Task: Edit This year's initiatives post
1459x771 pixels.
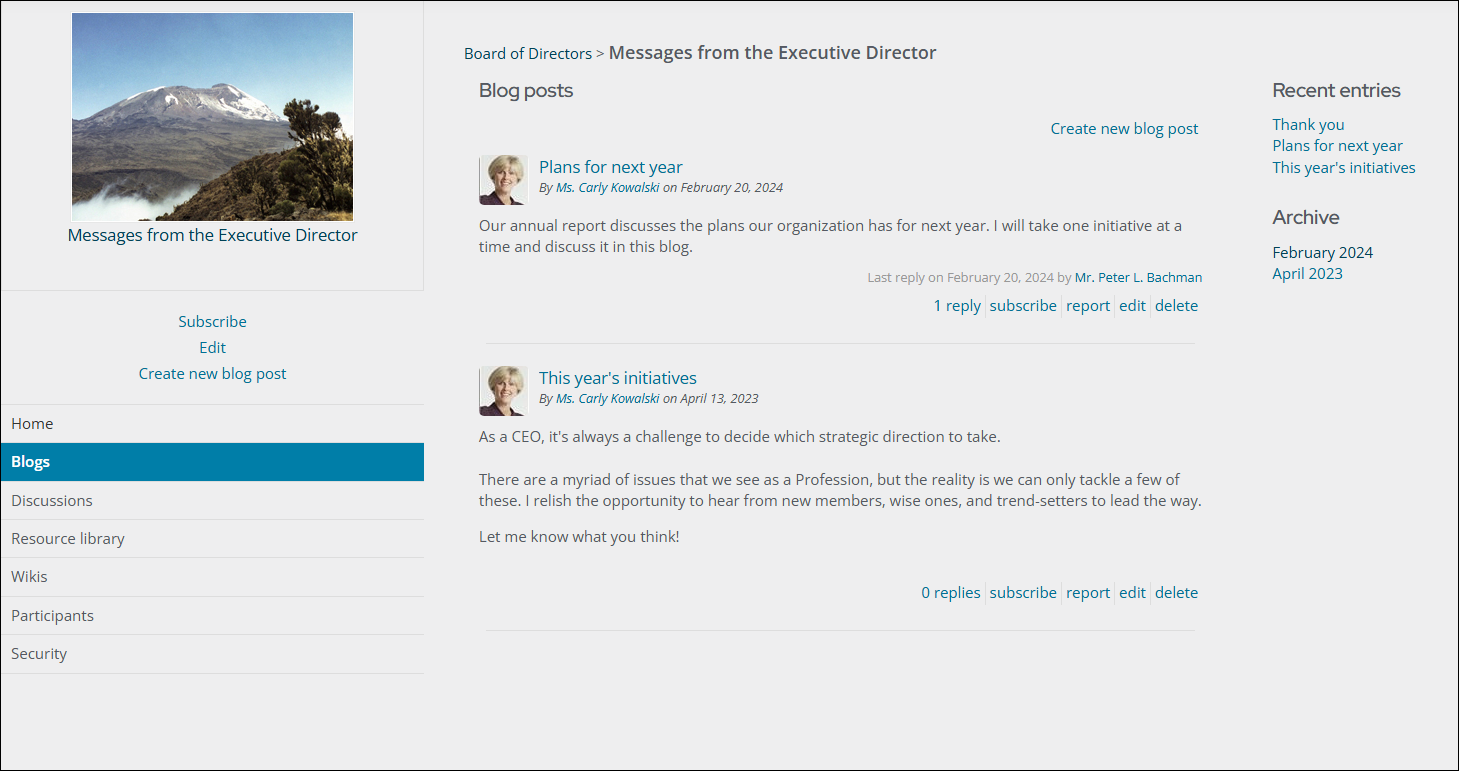Action: pyautogui.click(x=1132, y=593)
